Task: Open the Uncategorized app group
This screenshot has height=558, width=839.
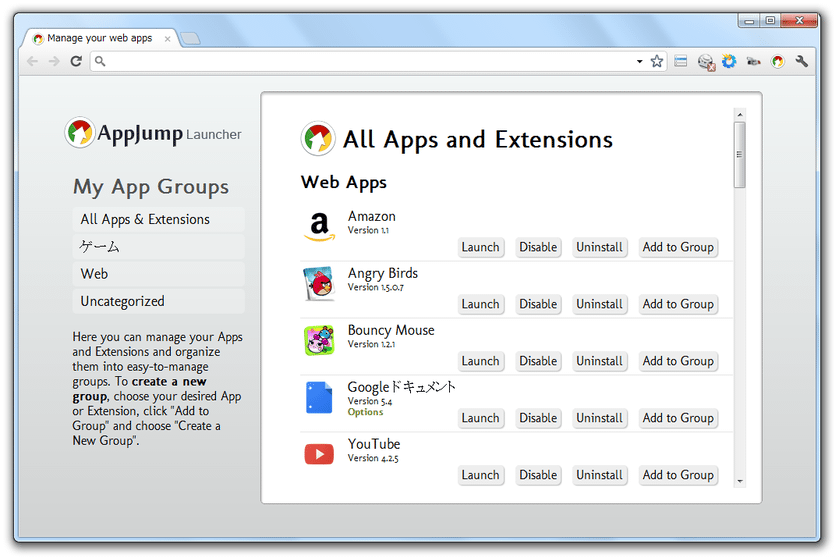Action: pyautogui.click(x=158, y=301)
